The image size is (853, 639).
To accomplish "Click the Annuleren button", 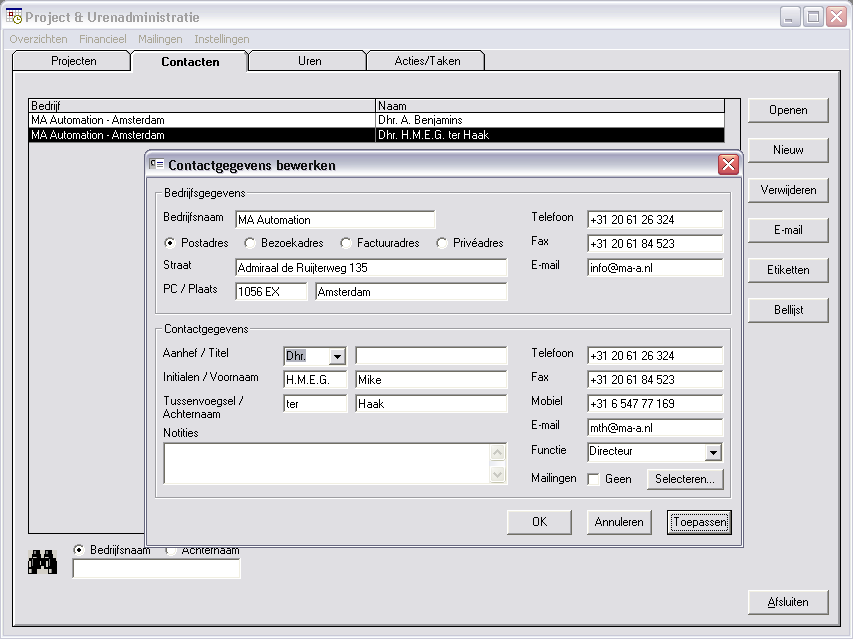I will (619, 522).
